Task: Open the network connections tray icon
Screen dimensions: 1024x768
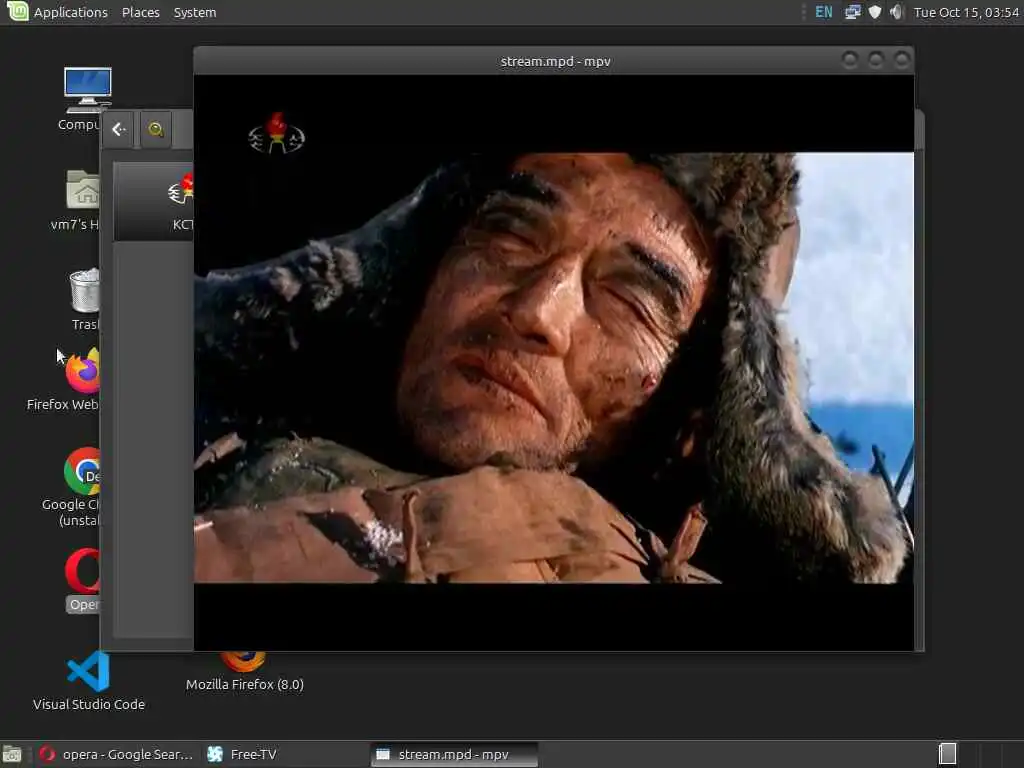Action: [x=852, y=12]
